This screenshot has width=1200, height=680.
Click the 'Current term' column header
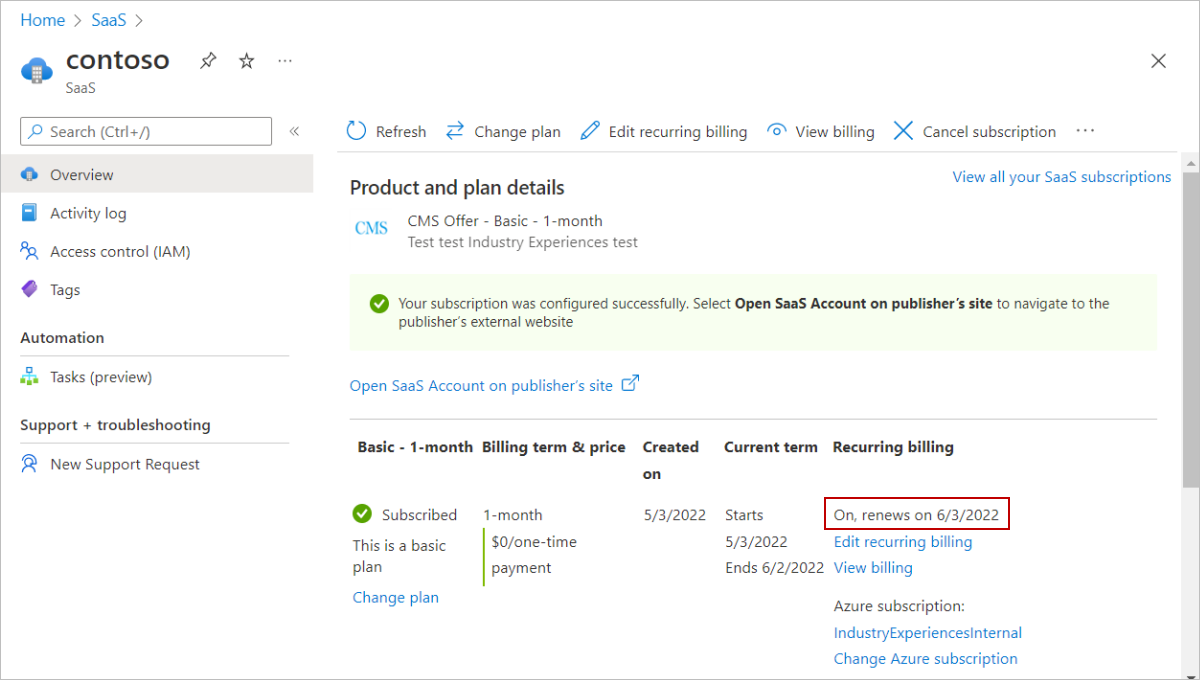771,447
